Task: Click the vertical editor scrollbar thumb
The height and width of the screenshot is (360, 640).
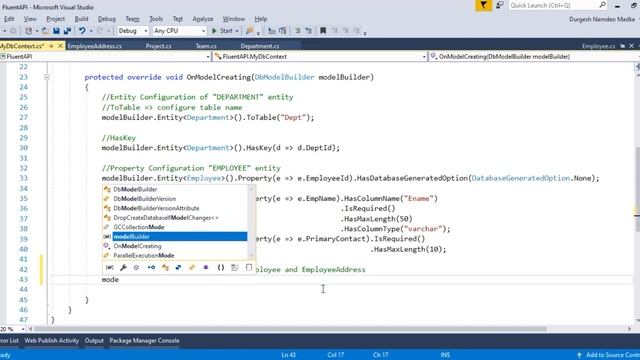Action: point(637,190)
